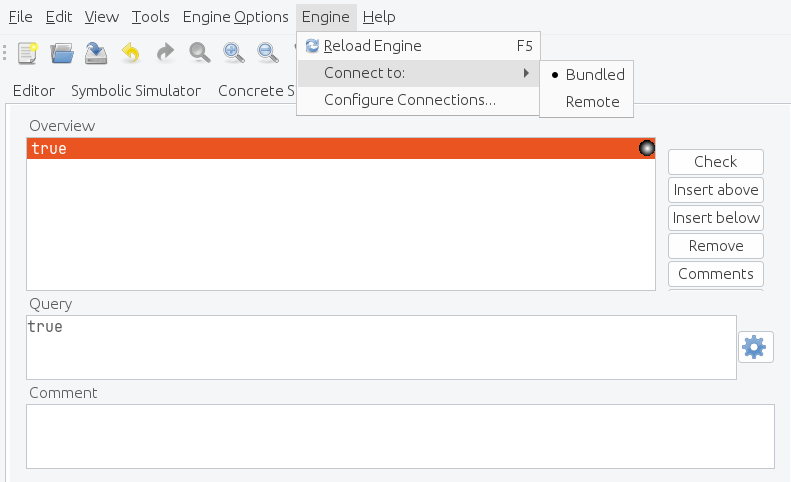The width and height of the screenshot is (791, 482).
Task: Click the Insert below button
Action: (x=715, y=218)
